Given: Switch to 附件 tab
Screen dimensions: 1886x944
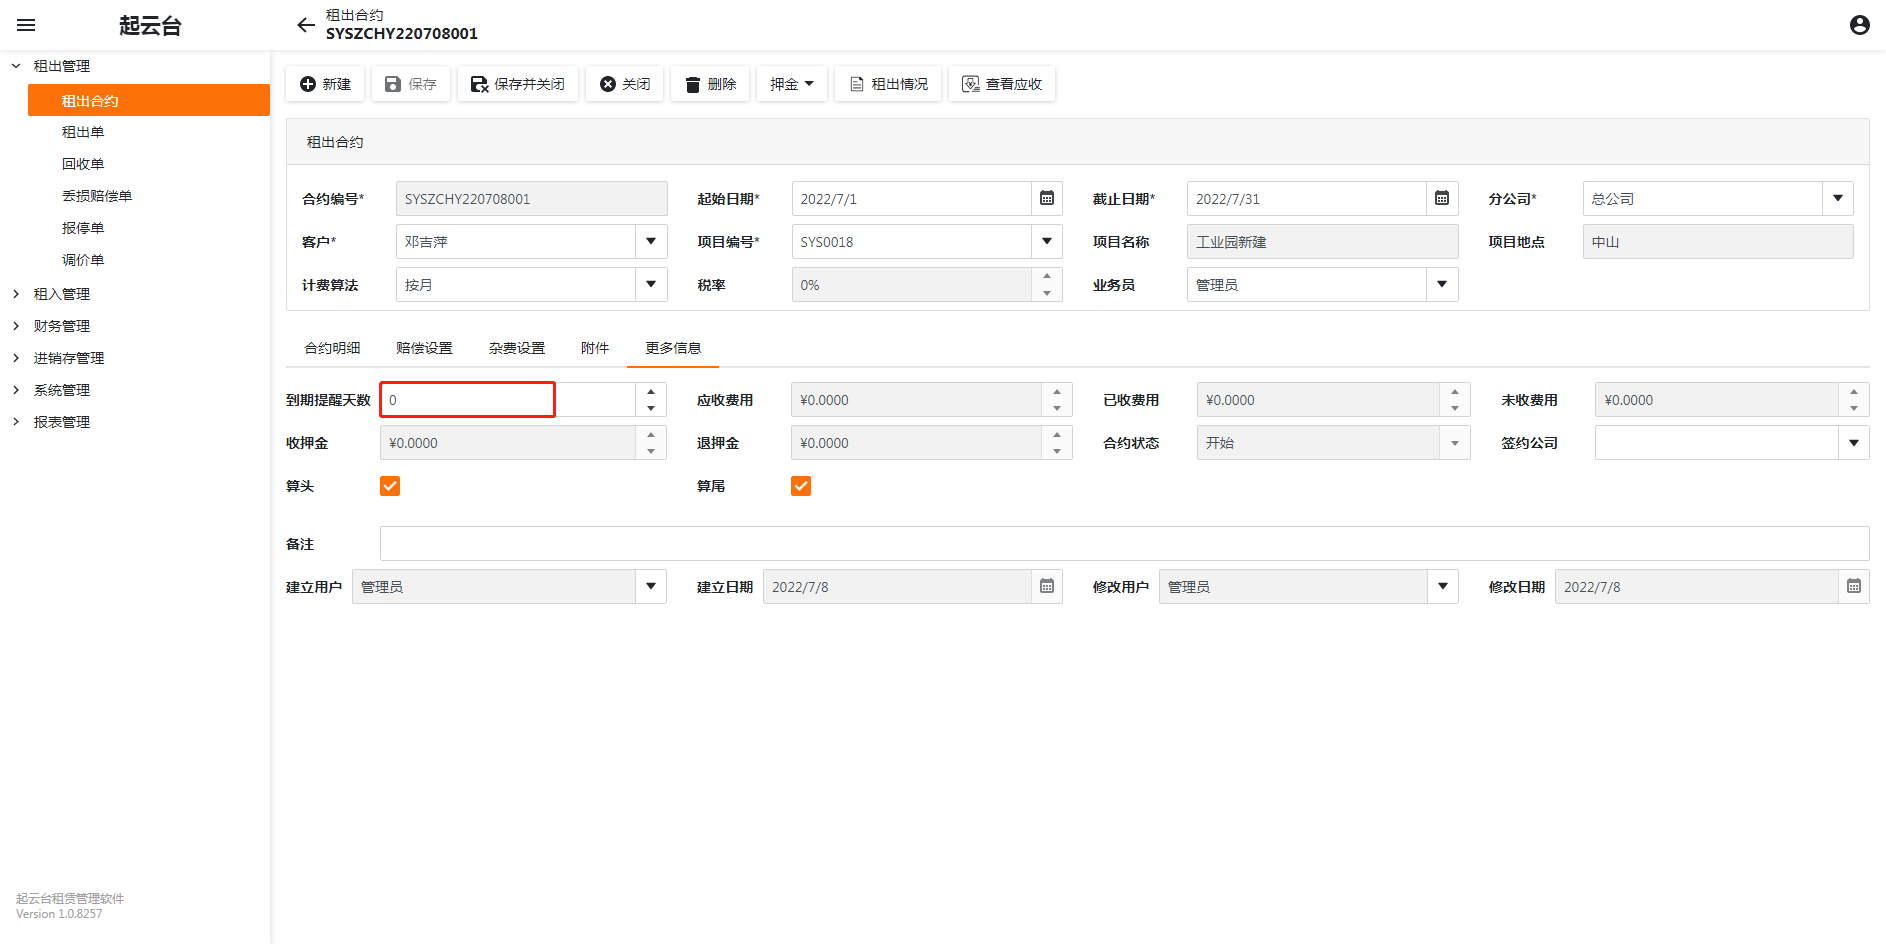Looking at the screenshot, I should (595, 348).
